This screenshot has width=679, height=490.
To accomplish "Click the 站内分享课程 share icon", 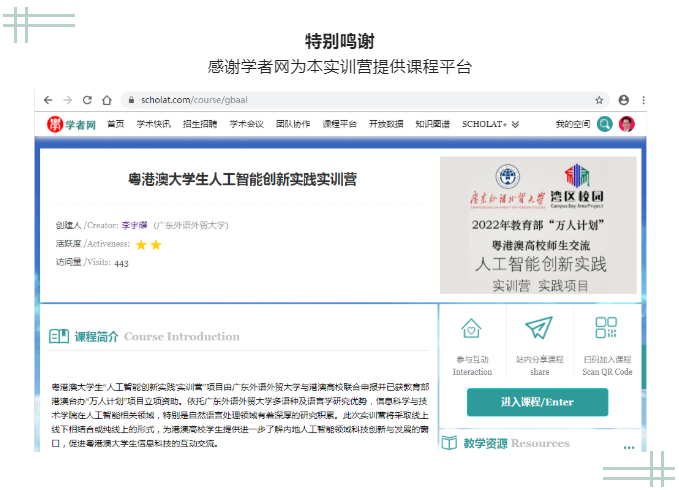I will coord(539,329).
